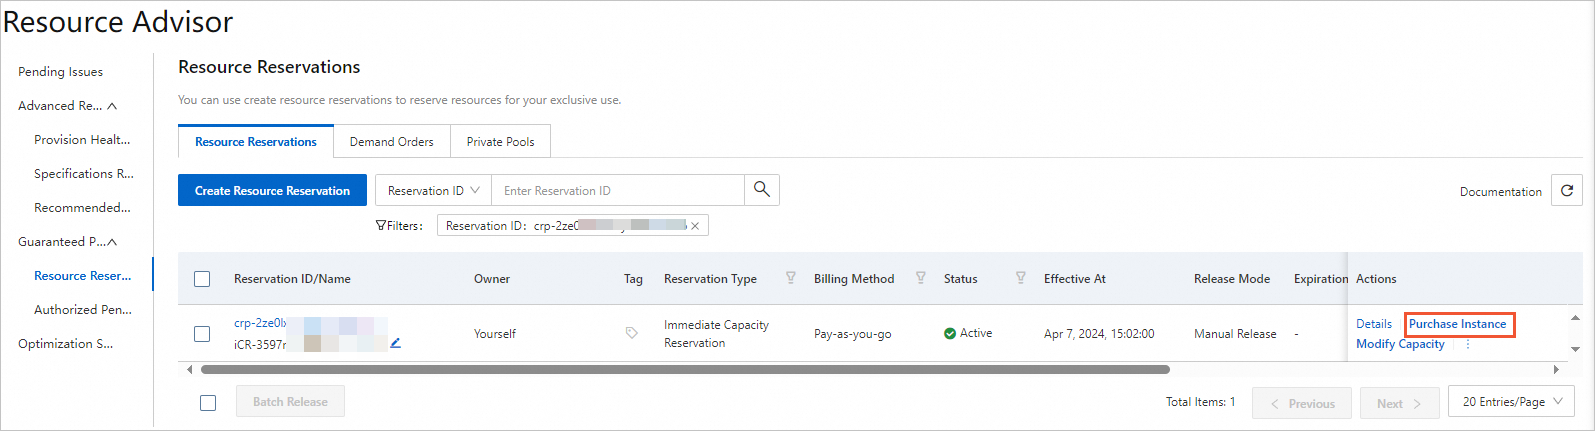
Task: Click the Enter Reservation ID search field
Action: (x=620, y=190)
